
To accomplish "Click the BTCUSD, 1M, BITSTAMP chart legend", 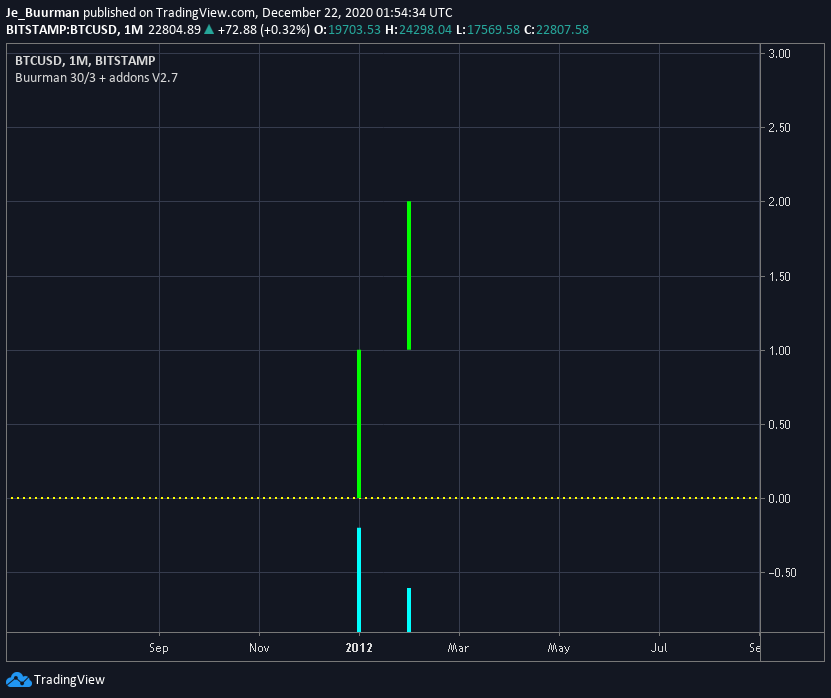I will (x=85, y=60).
